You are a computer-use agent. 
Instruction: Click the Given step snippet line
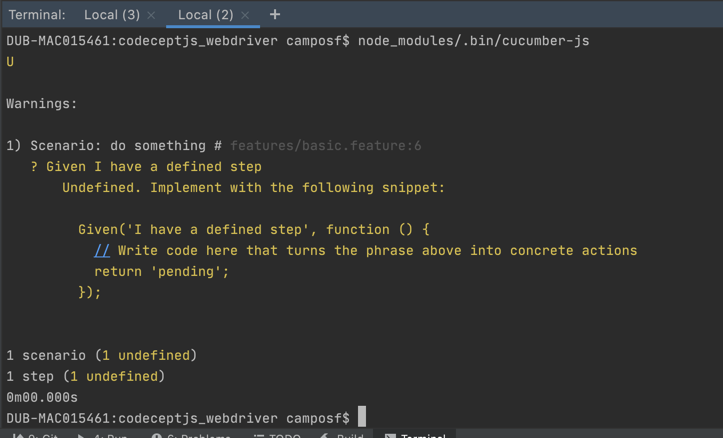257,229
